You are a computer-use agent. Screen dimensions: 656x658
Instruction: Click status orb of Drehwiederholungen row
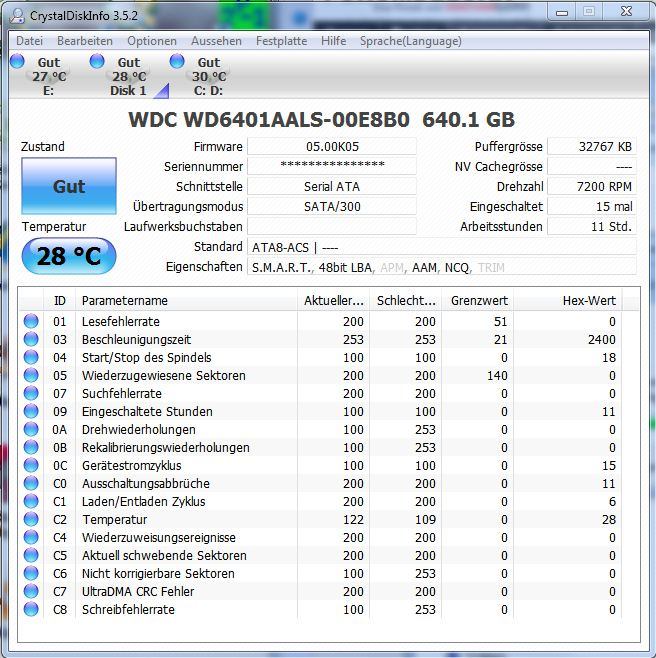coord(31,429)
